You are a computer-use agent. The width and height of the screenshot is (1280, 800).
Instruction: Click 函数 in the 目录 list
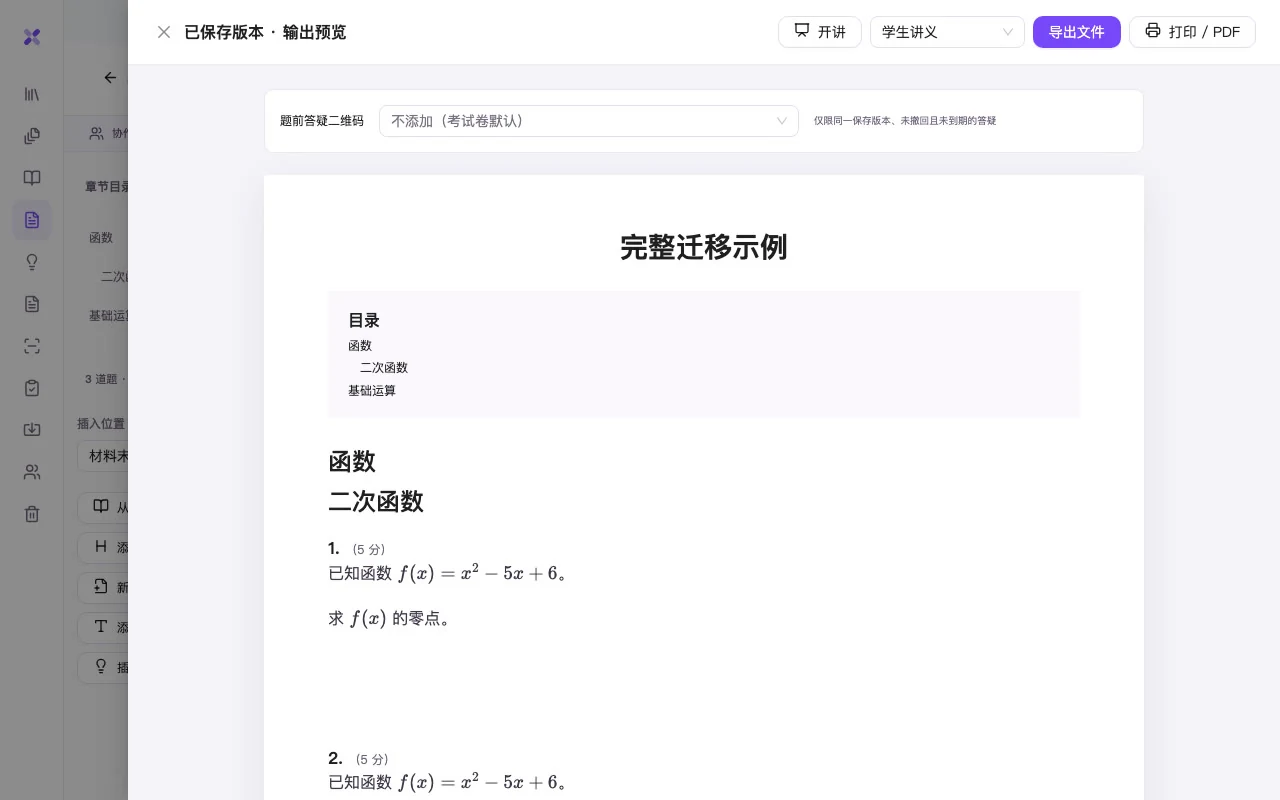click(360, 346)
